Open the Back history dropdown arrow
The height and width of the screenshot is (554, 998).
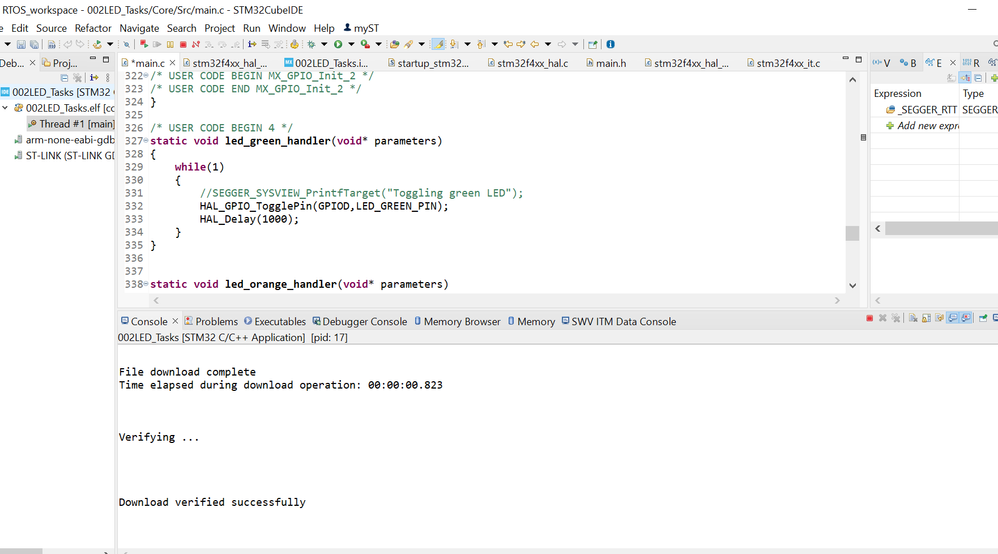coord(548,45)
